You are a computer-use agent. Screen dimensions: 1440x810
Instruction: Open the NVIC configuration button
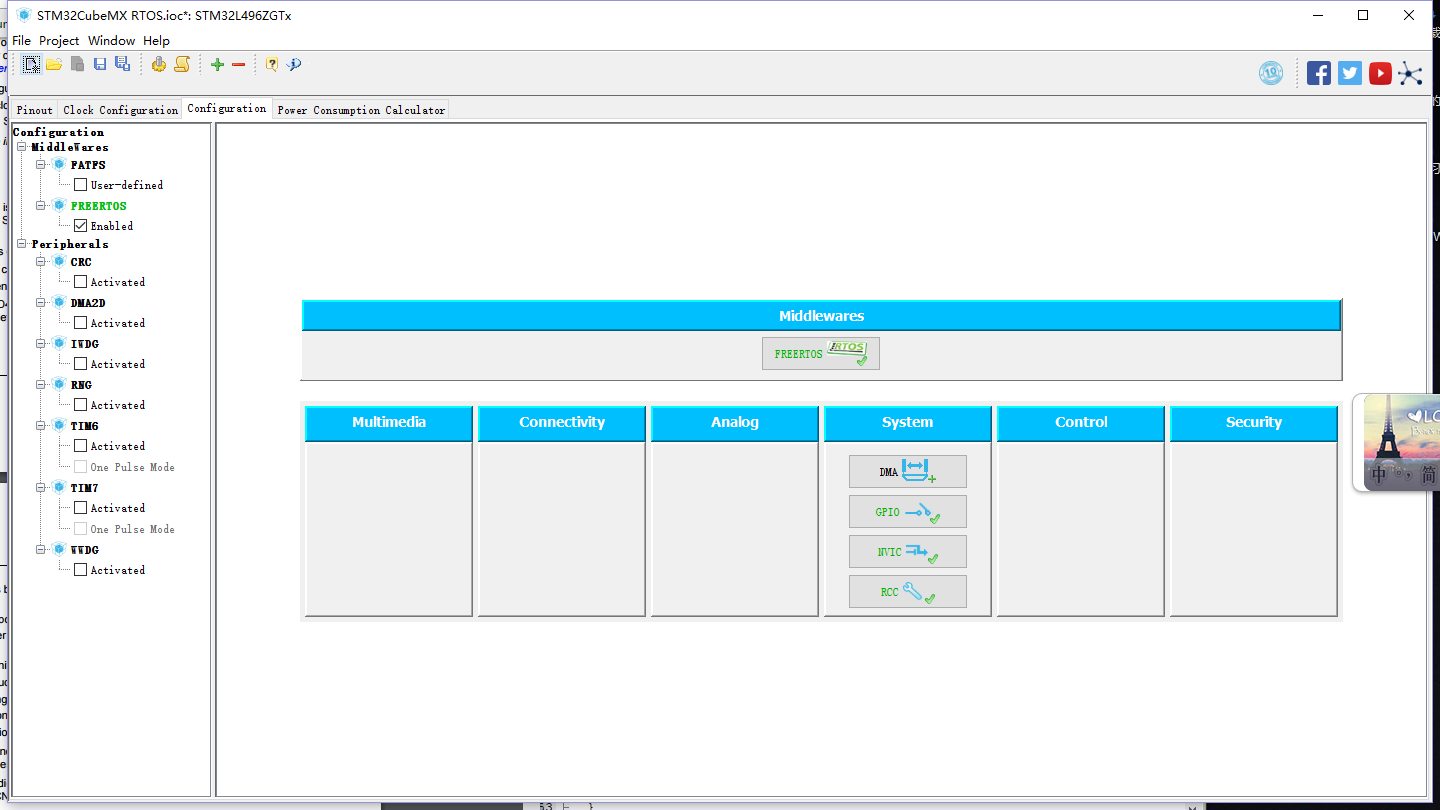click(x=908, y=552)
